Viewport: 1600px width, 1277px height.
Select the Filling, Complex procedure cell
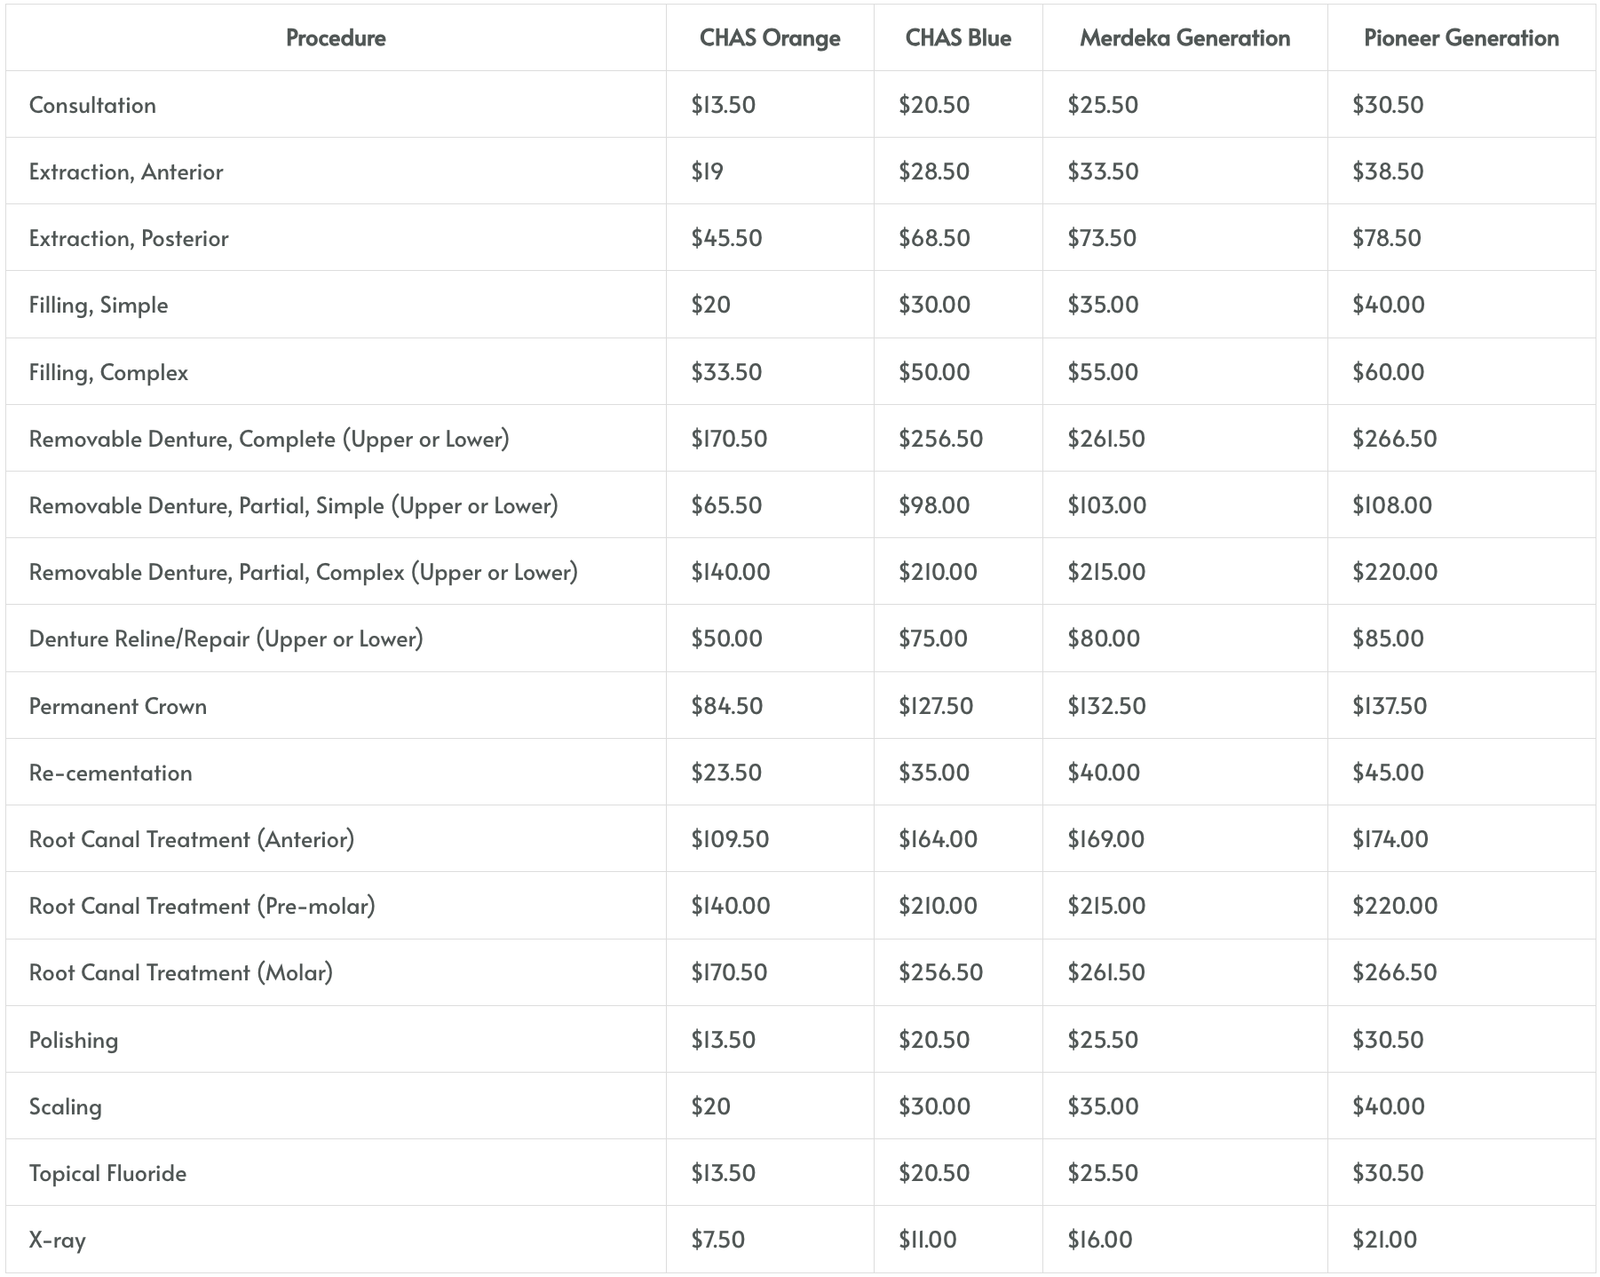[x=109, y=372]
